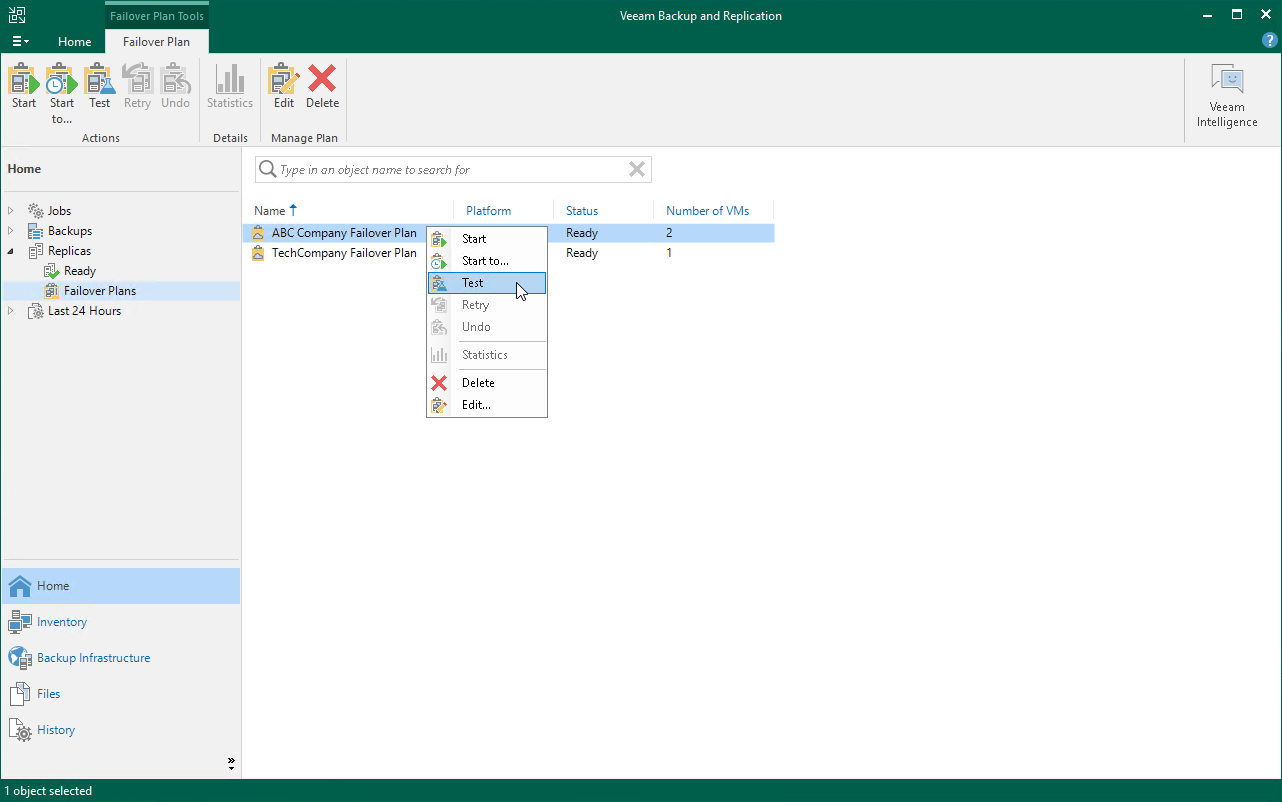Switch to the Backup Infrastructure view
This screenshot has height=802, width=1282.
coord(94,657)
